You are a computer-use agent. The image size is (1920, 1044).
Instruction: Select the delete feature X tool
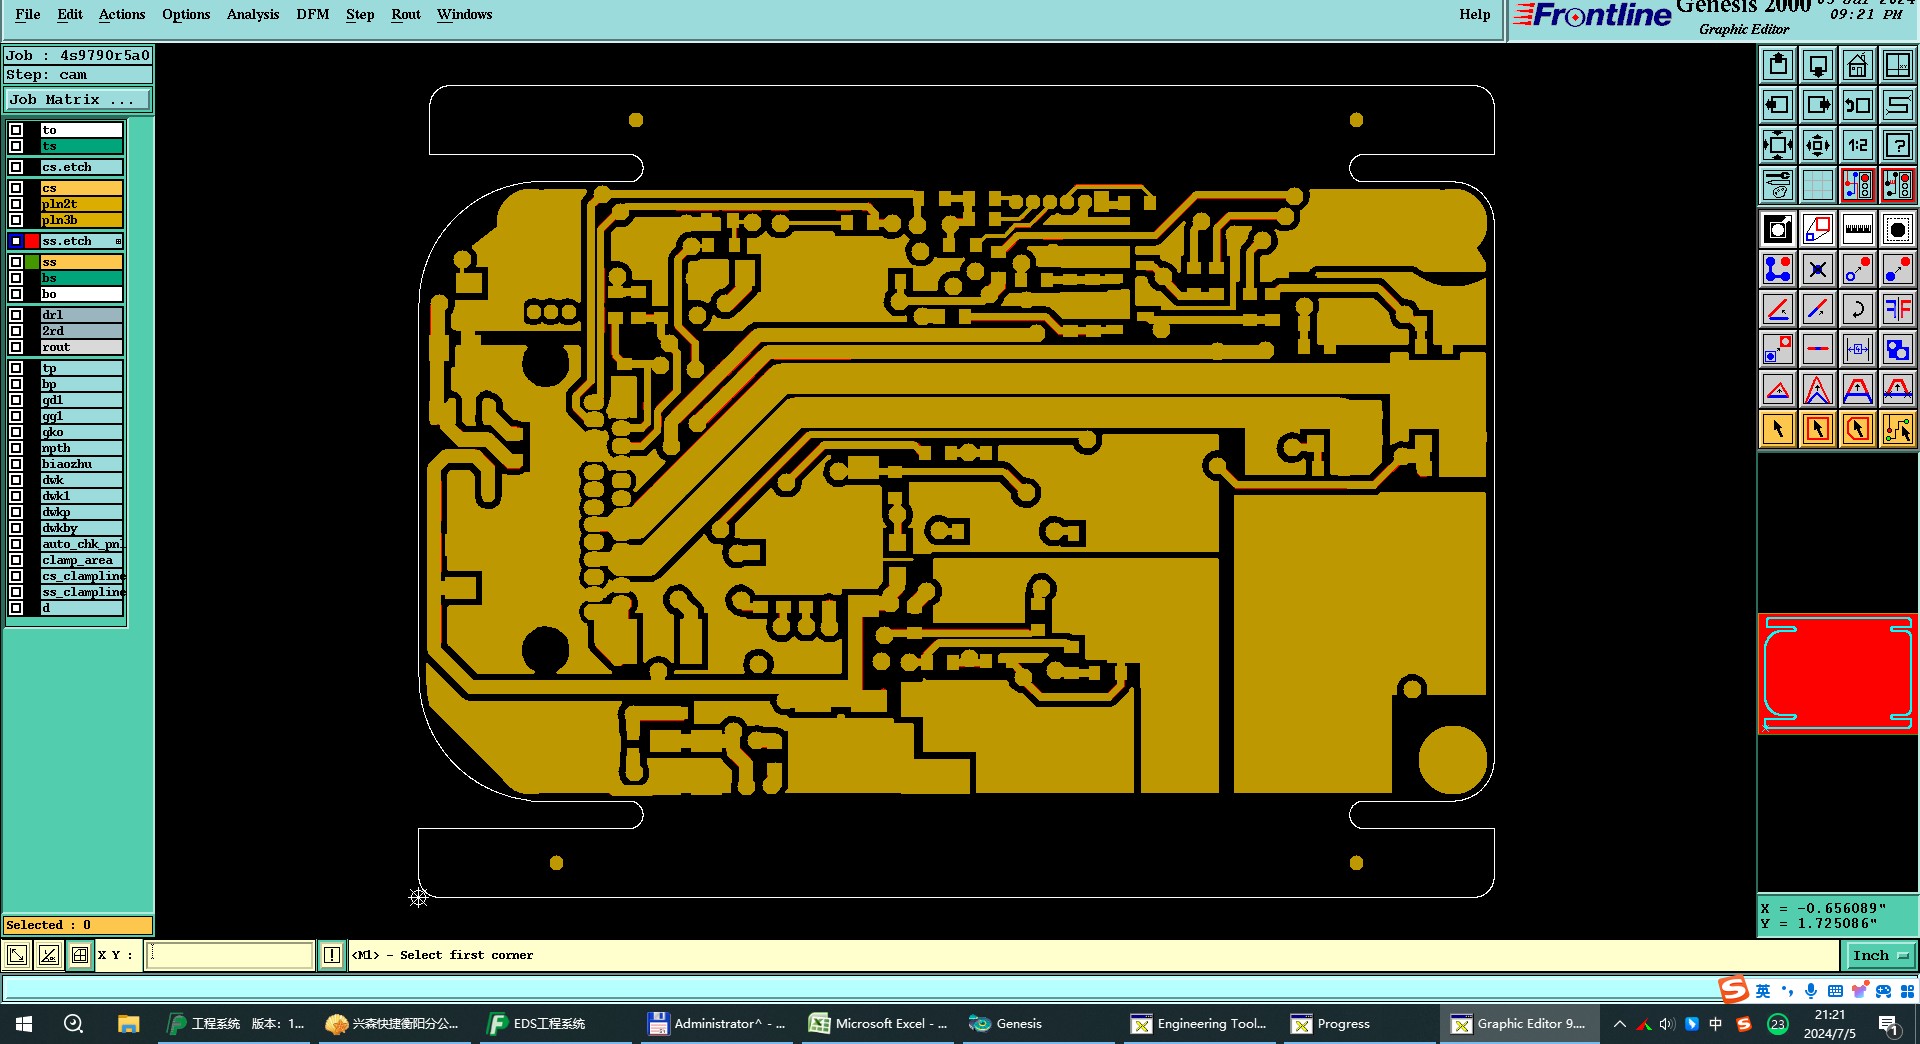[x=1817, y=269]
